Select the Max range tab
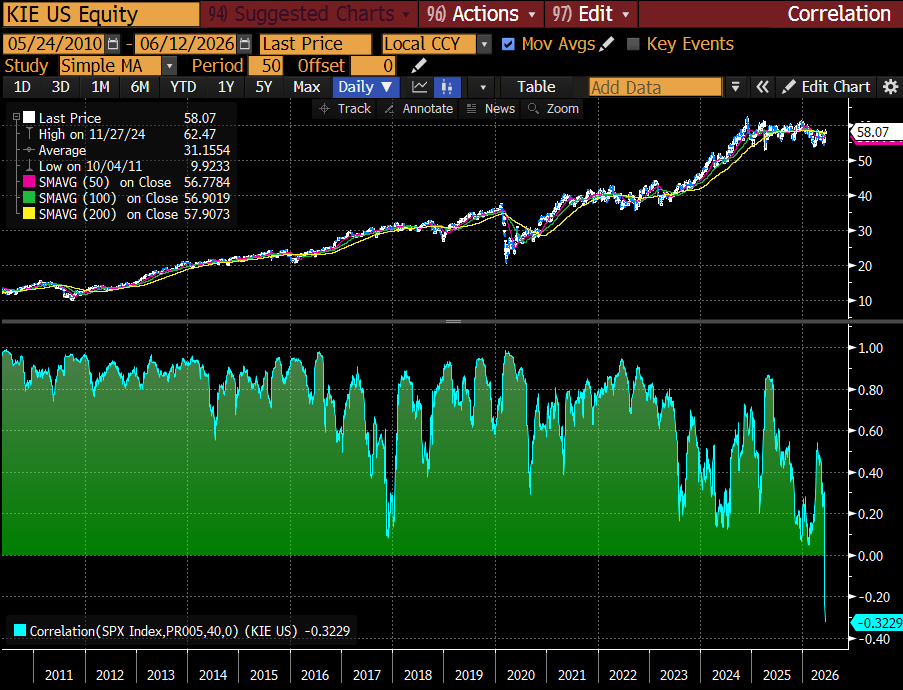This screenshot has height=690, width=903. tap(306, 87)
